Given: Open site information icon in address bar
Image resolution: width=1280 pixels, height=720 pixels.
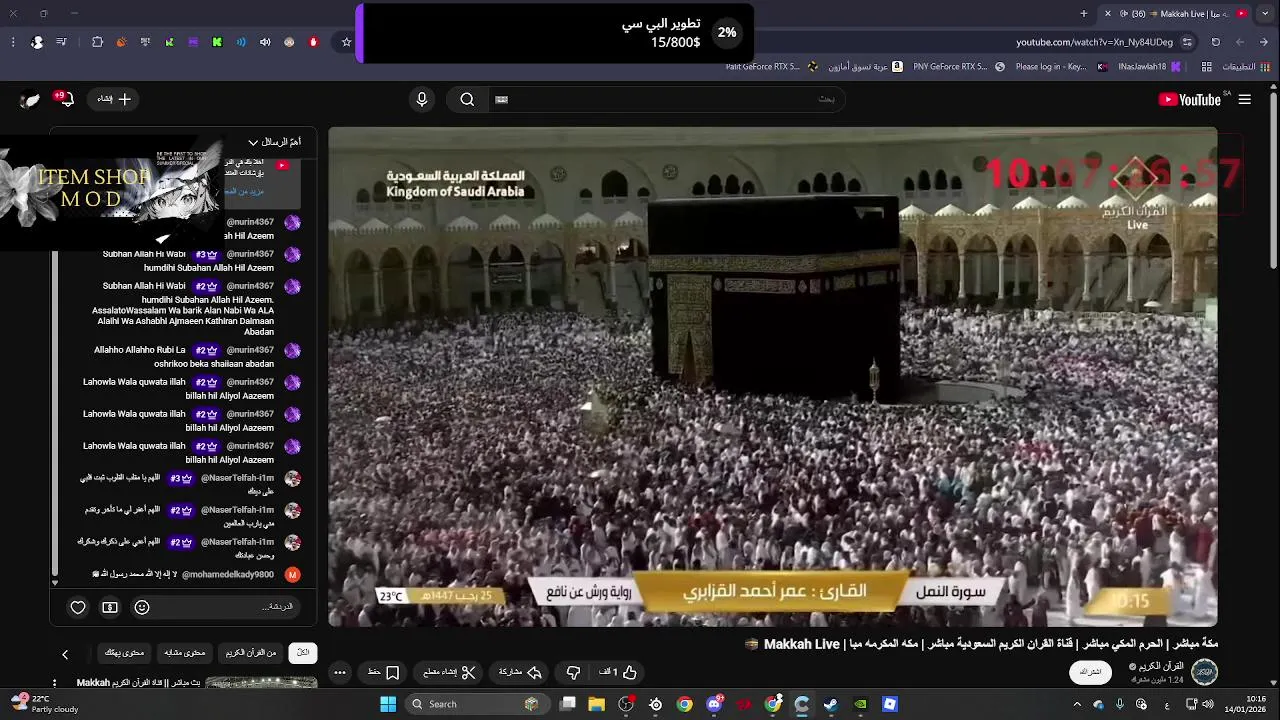Looking at the screenshot, I should pos(1187,42).
